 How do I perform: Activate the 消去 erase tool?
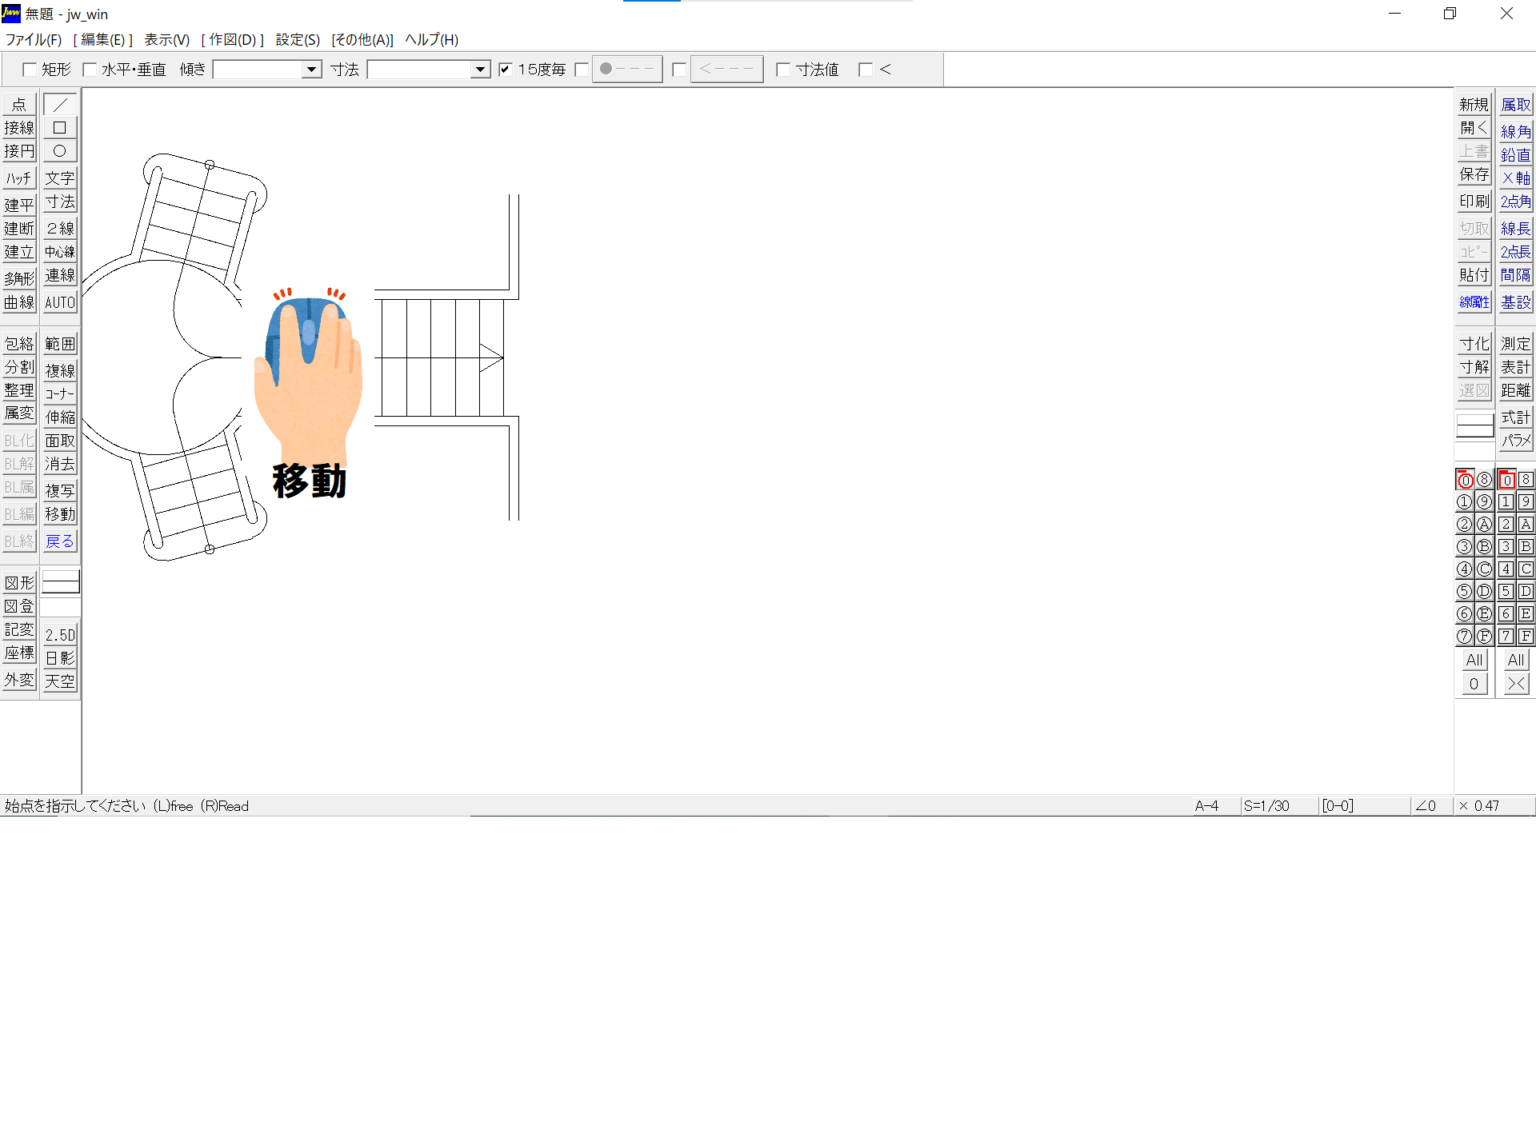click(x=60, y=464)
